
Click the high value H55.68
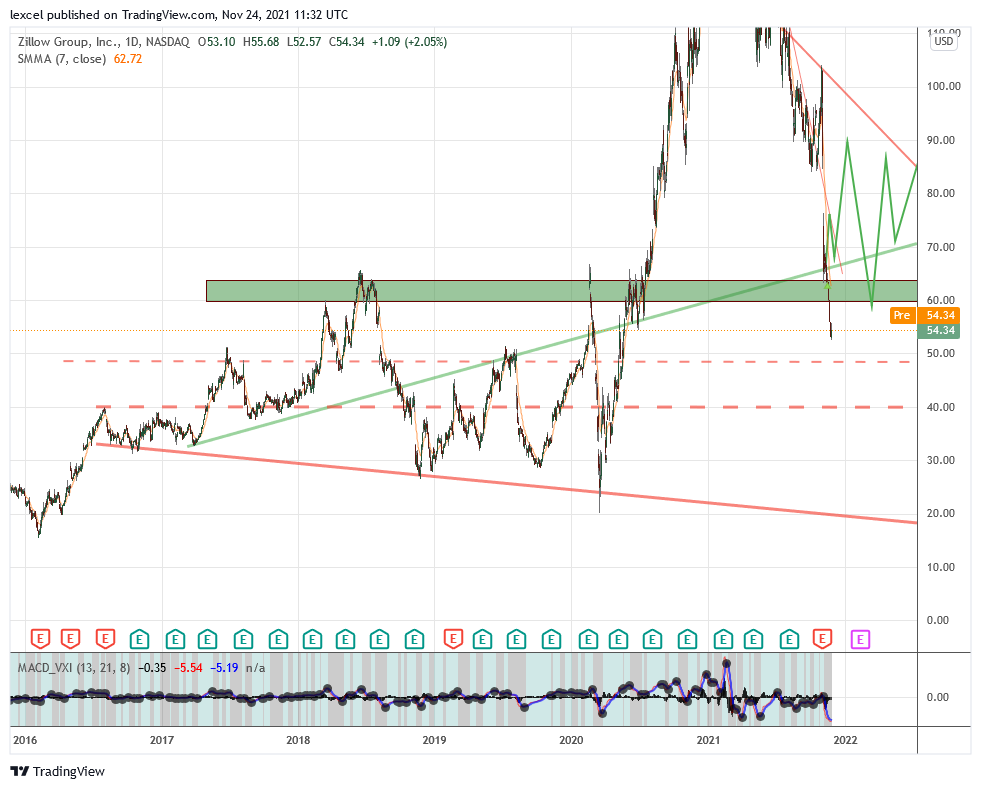pyautogui.click(x=261, y=42)
